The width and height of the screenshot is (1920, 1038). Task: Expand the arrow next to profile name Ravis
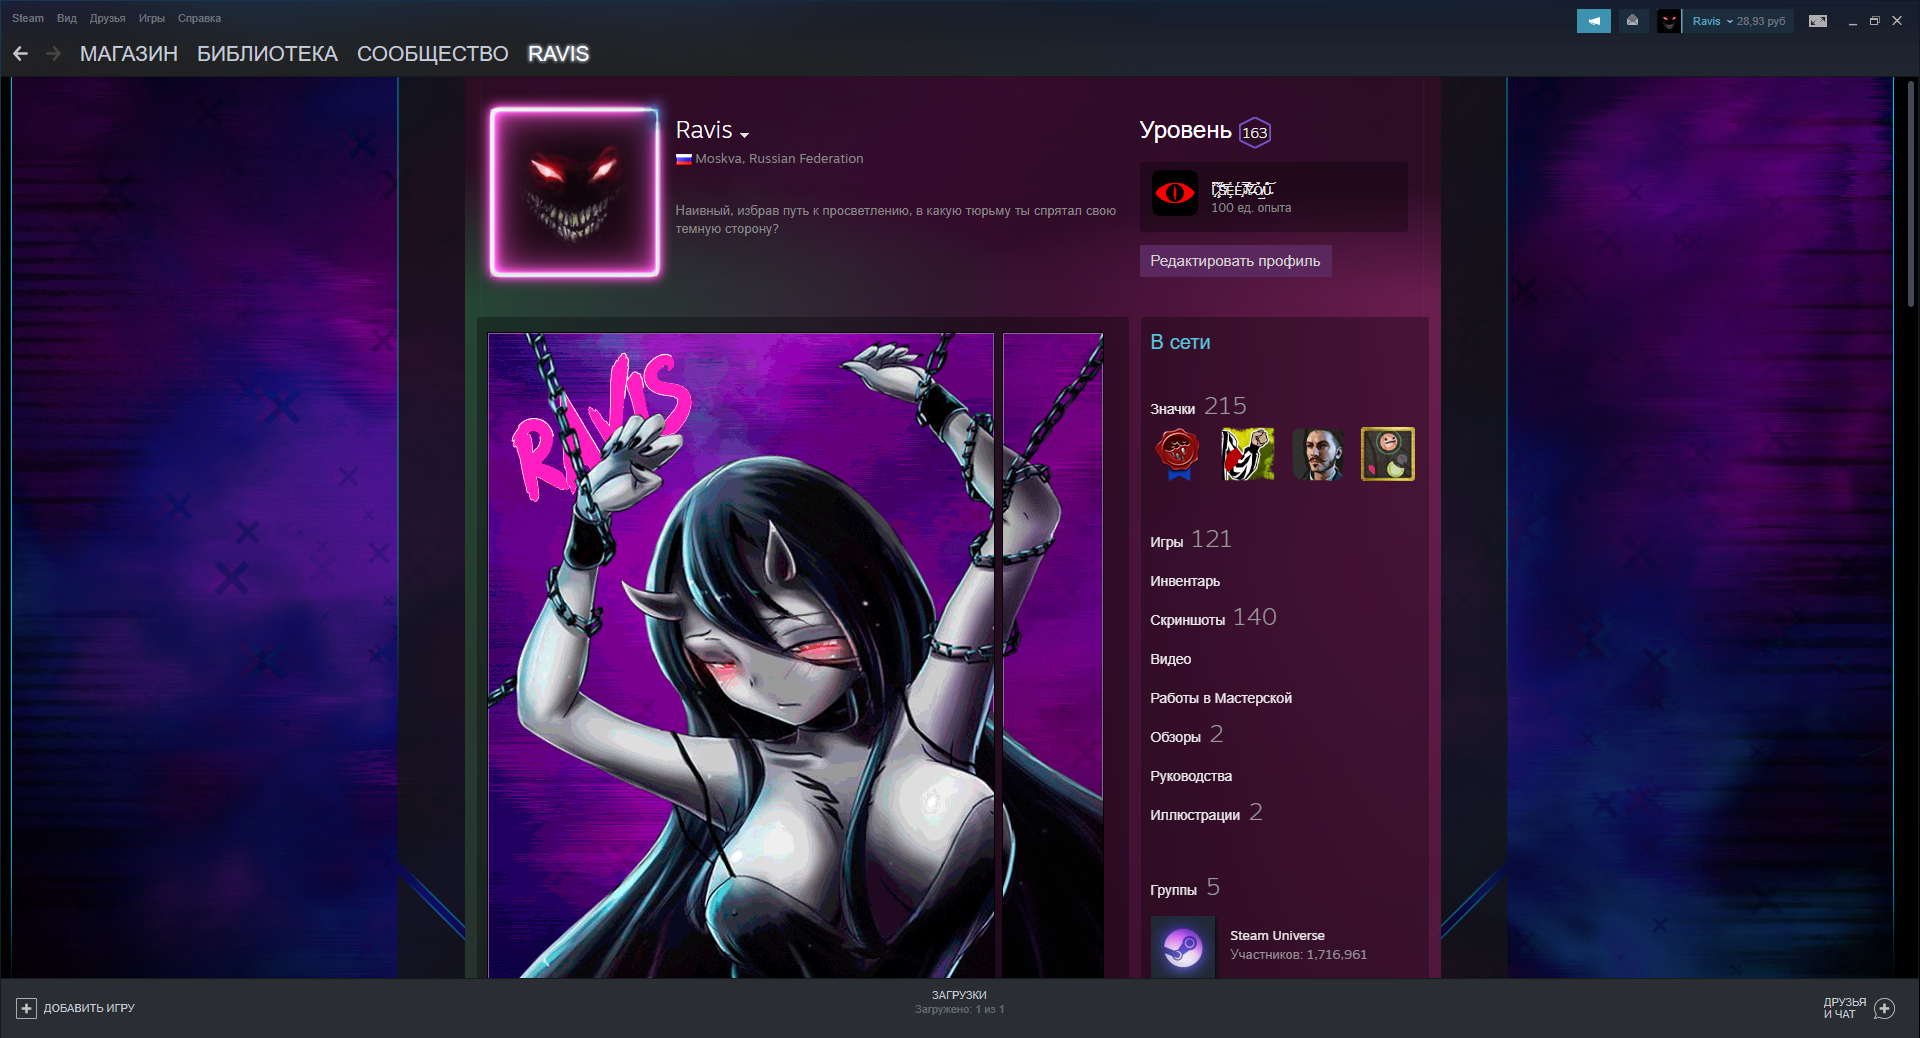click(x=744, y=134)
